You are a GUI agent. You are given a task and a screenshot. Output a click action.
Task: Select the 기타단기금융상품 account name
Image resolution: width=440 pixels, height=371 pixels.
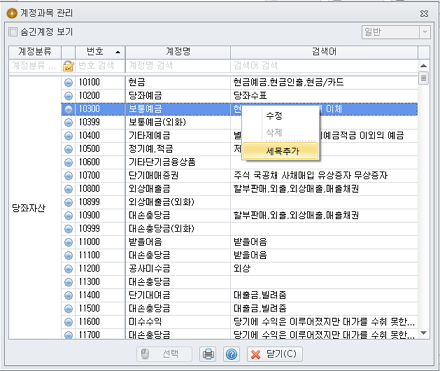[178, 163]
